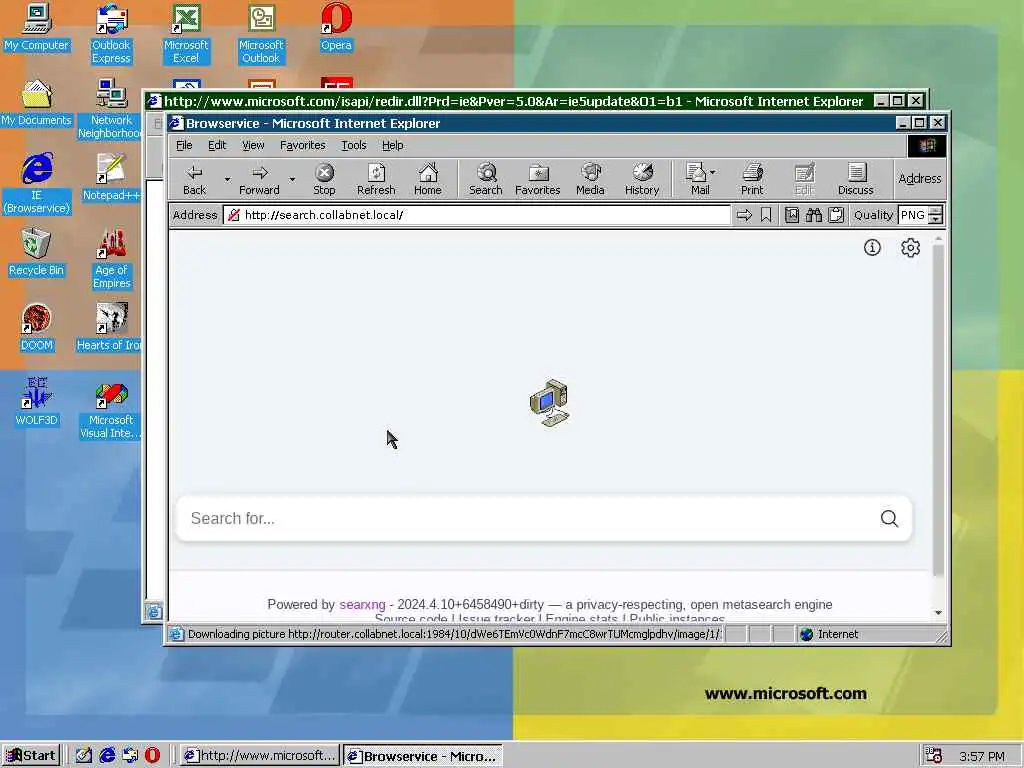Screen dimensions: 1024x768
Task: Select the Microsoft Outlook desktop shortcut
Action: pyautogui.click(x=261, y=34)
